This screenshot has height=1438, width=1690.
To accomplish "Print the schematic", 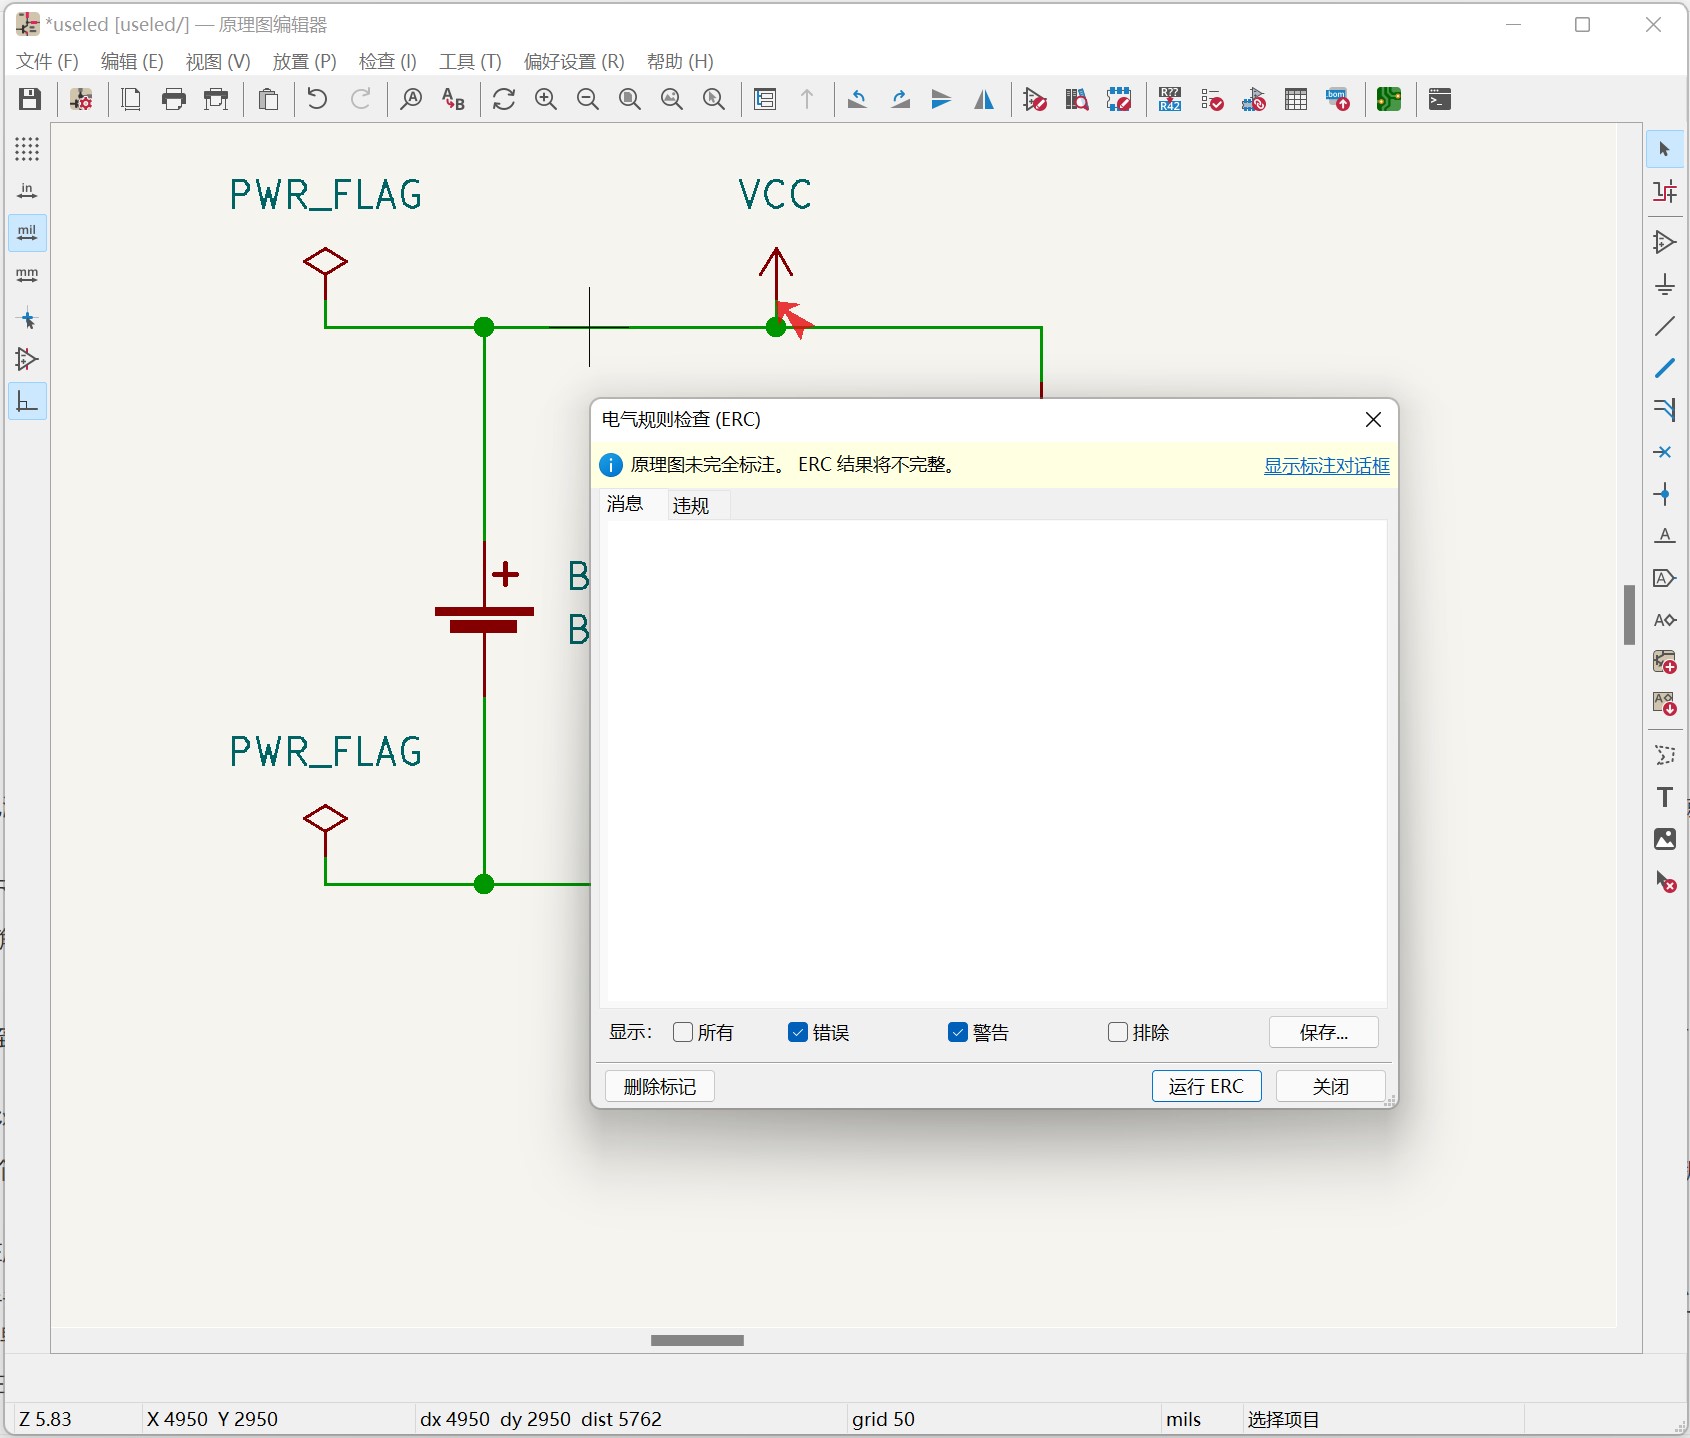I will coord(174,99).
